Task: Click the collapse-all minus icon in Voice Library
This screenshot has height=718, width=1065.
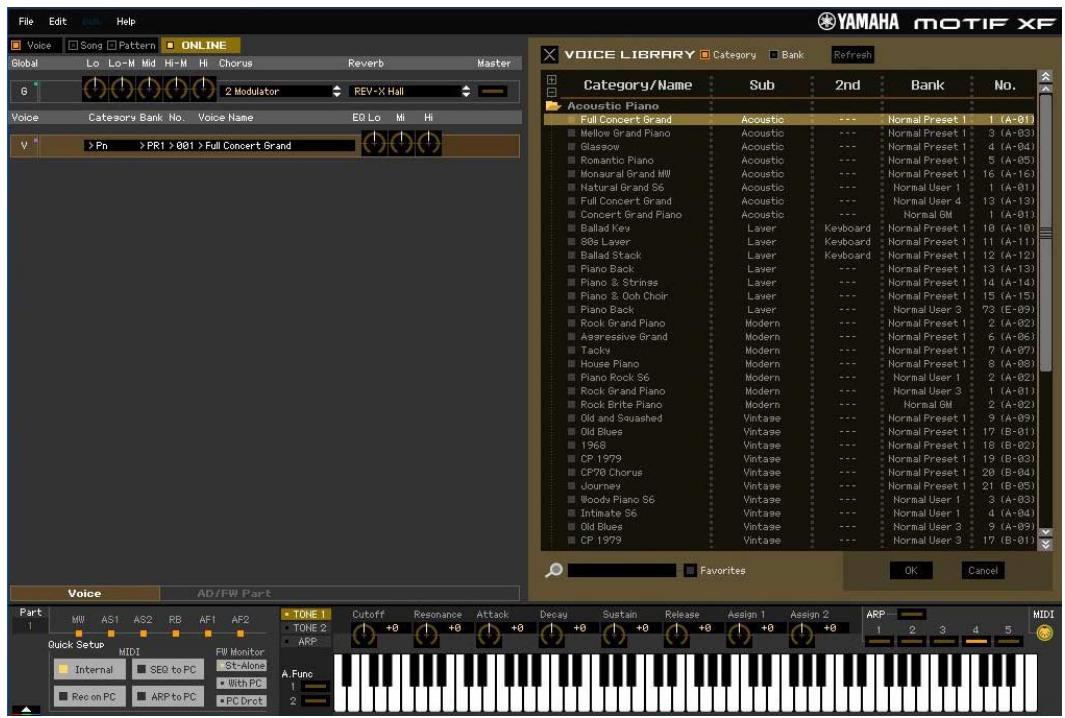Action: click(552, 92)
